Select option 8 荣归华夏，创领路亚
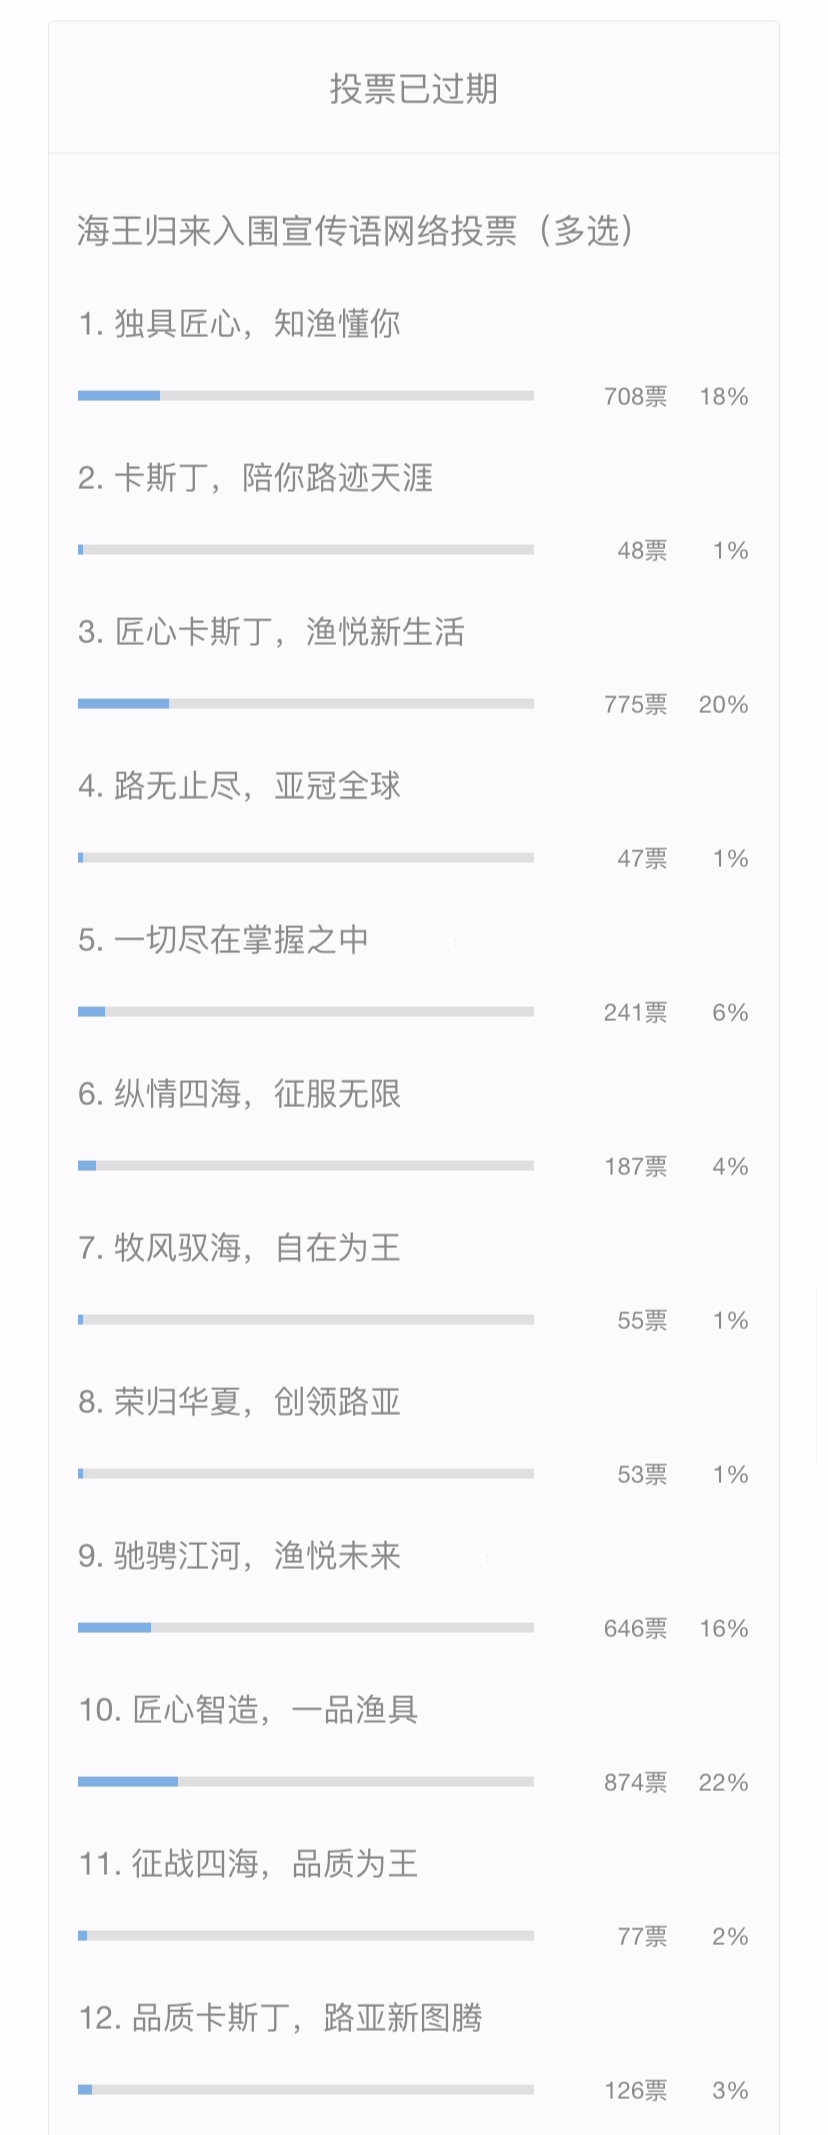828x2135 pixels. (x=240, y=1402)
